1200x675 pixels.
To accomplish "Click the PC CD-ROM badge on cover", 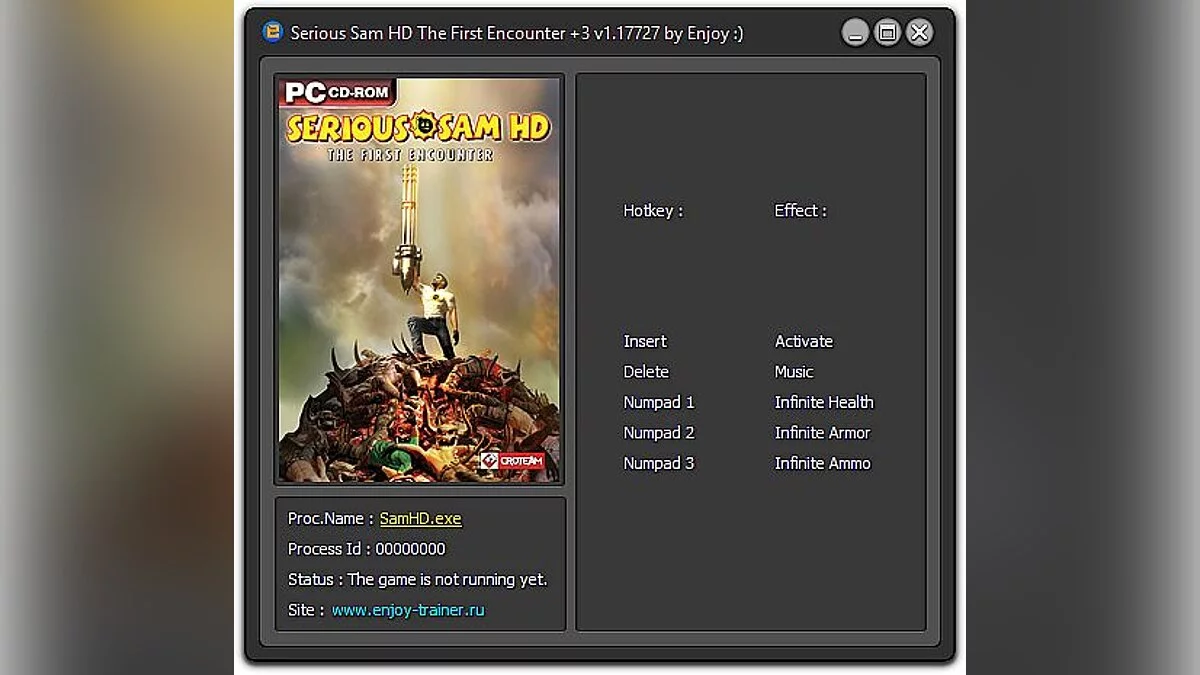I will [x=338, y=93].
